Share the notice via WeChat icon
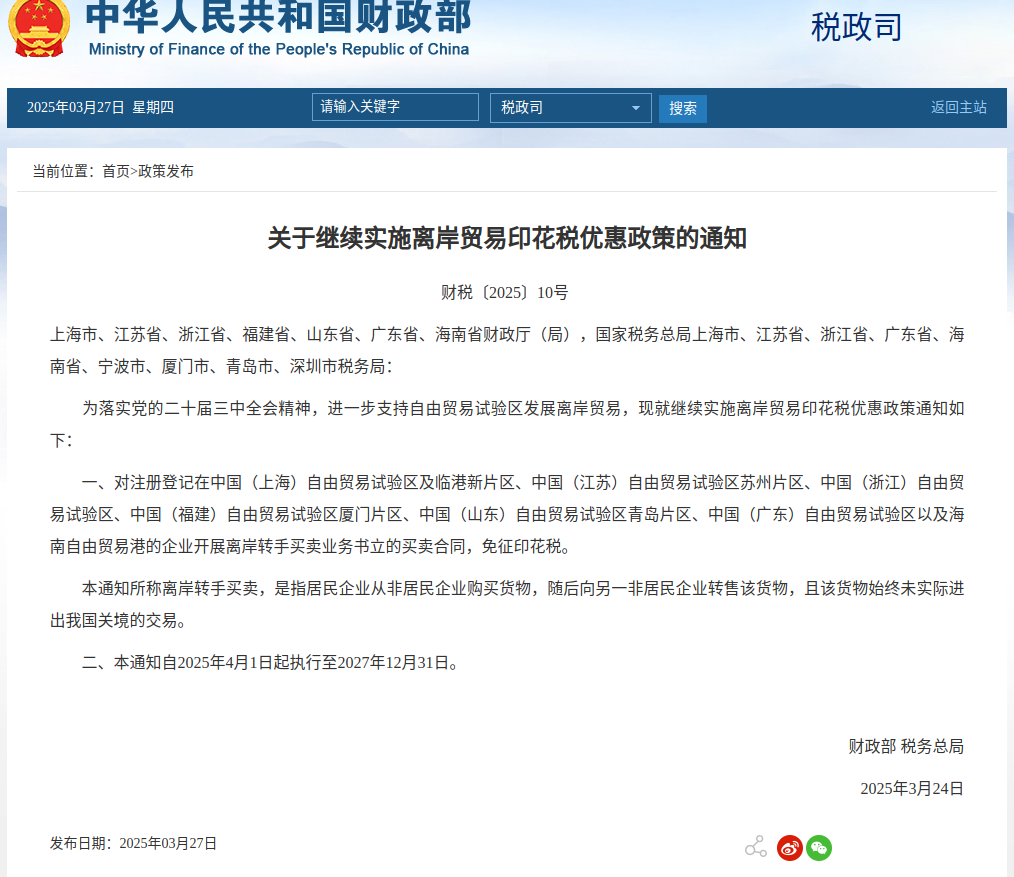 [819, 848]
